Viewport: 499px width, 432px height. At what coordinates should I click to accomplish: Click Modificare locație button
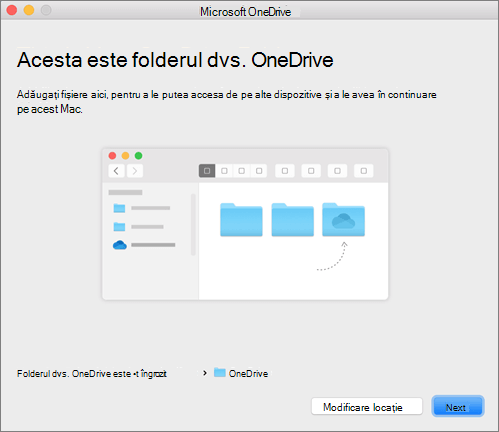tap(367, 407)
